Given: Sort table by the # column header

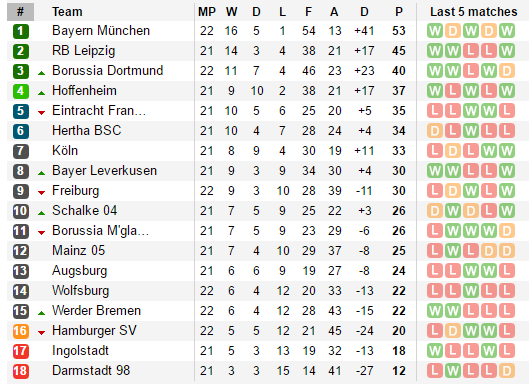Looking at the screenshot, I should coord(20,12).
